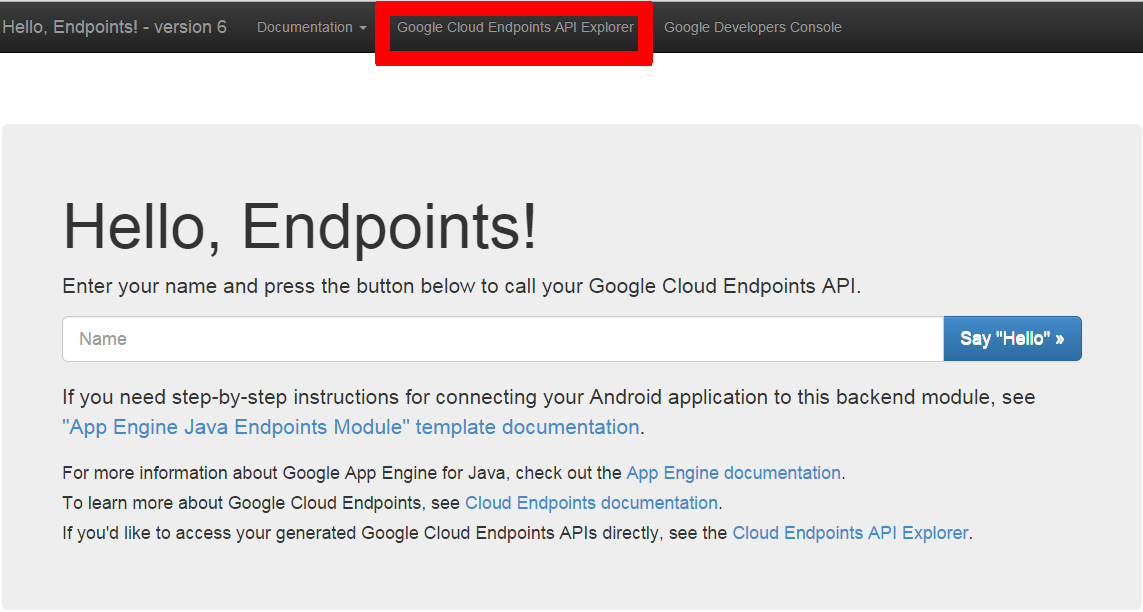This screenshot has height=612, width=1143.
Task: Click the caret arrow beside Documentation
Action: click(x=362, y=28)
